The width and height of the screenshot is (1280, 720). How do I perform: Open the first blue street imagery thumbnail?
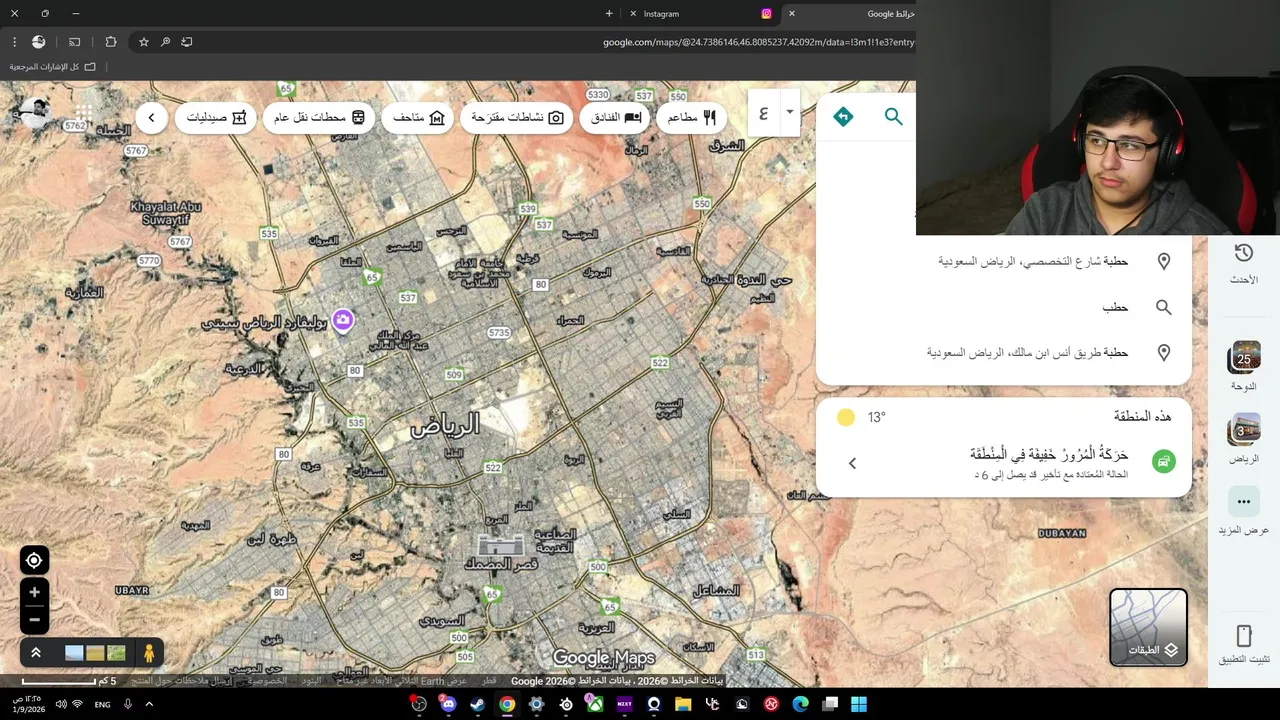coord(74,653)
